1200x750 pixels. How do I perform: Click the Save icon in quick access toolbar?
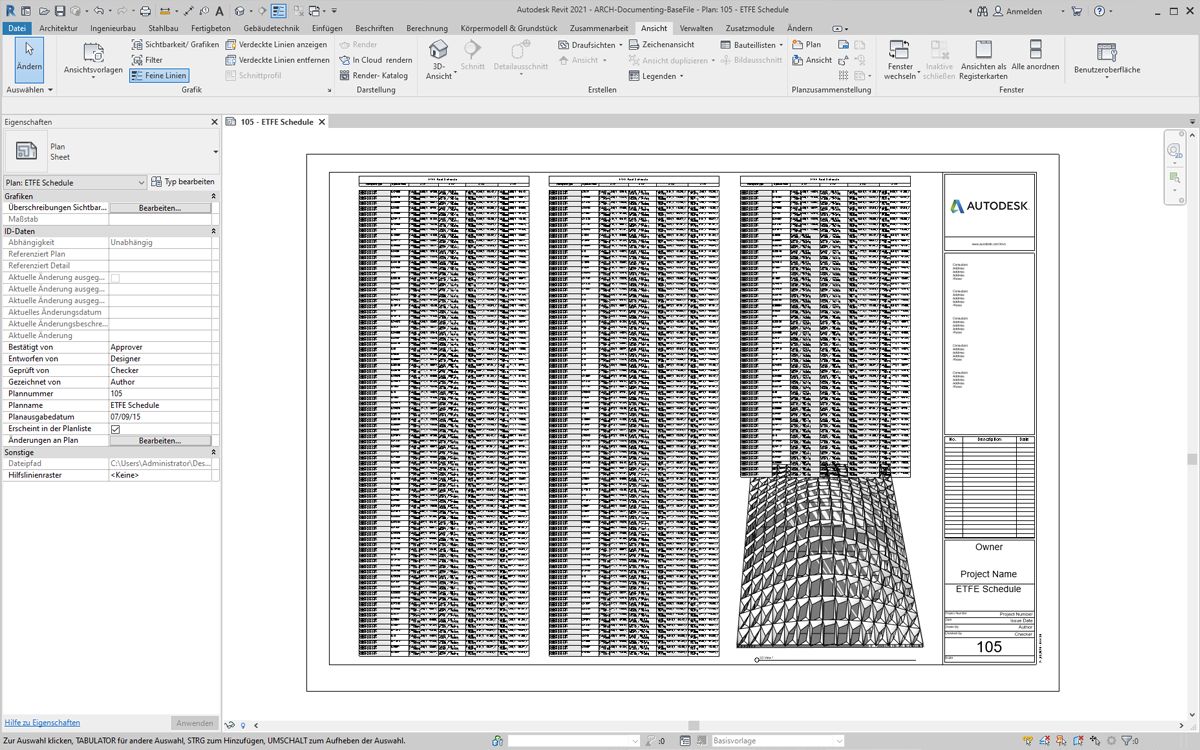coord(60,11)
